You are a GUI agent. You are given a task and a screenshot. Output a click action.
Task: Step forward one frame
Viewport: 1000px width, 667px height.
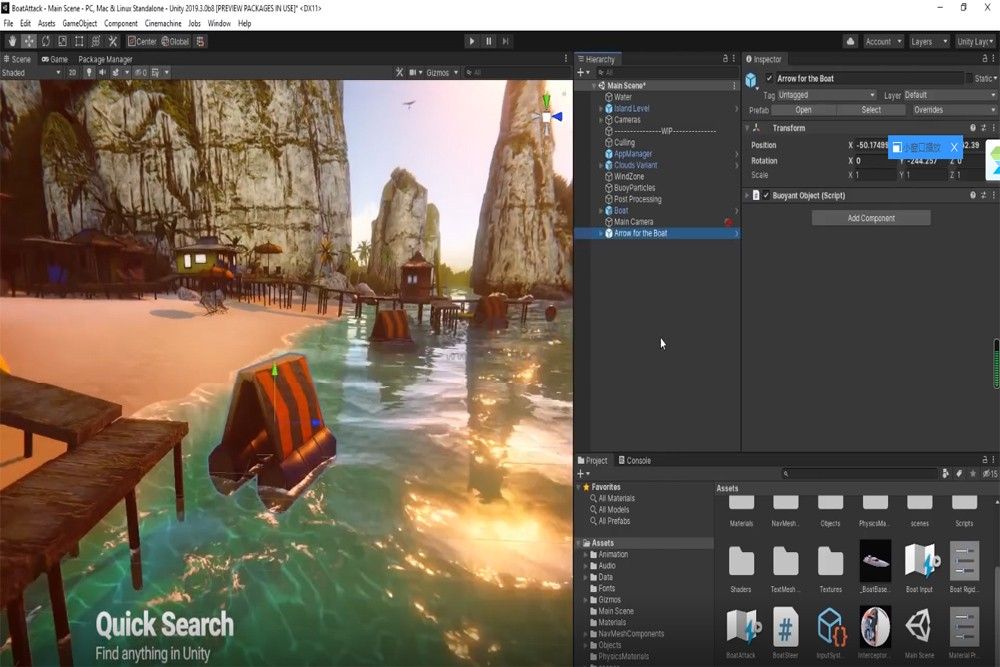coord(505,41)
